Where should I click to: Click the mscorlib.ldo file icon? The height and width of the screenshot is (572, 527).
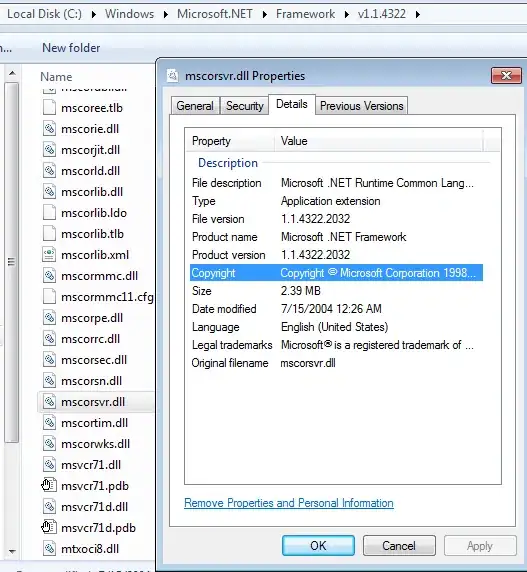point(49,213)
